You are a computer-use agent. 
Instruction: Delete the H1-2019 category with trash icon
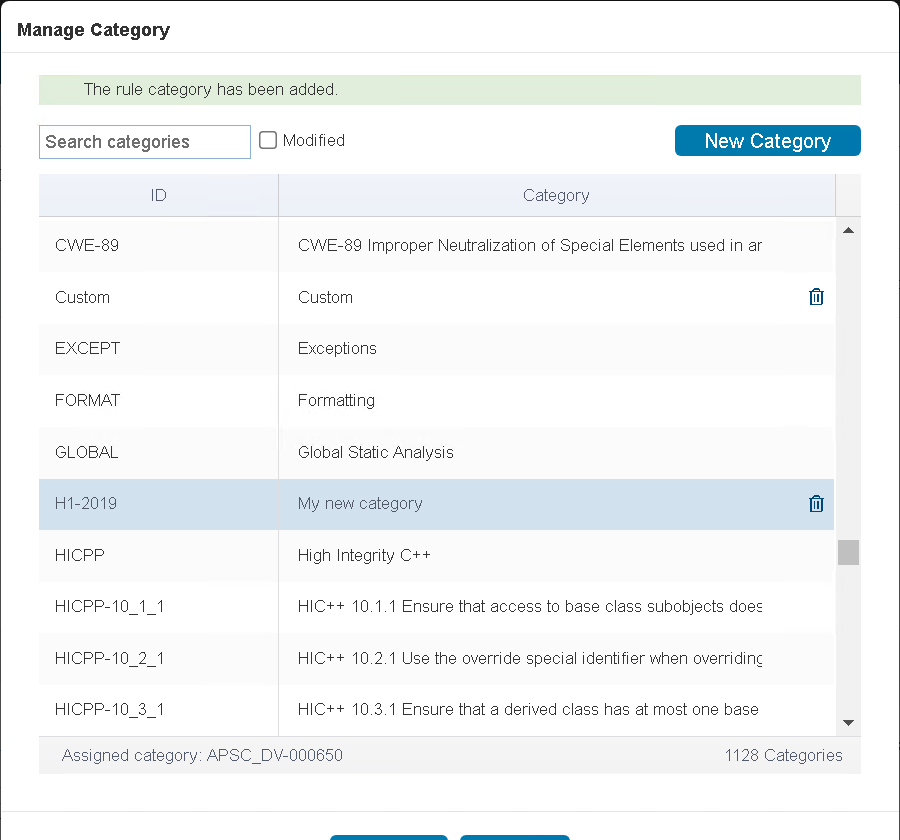point(816,504)
